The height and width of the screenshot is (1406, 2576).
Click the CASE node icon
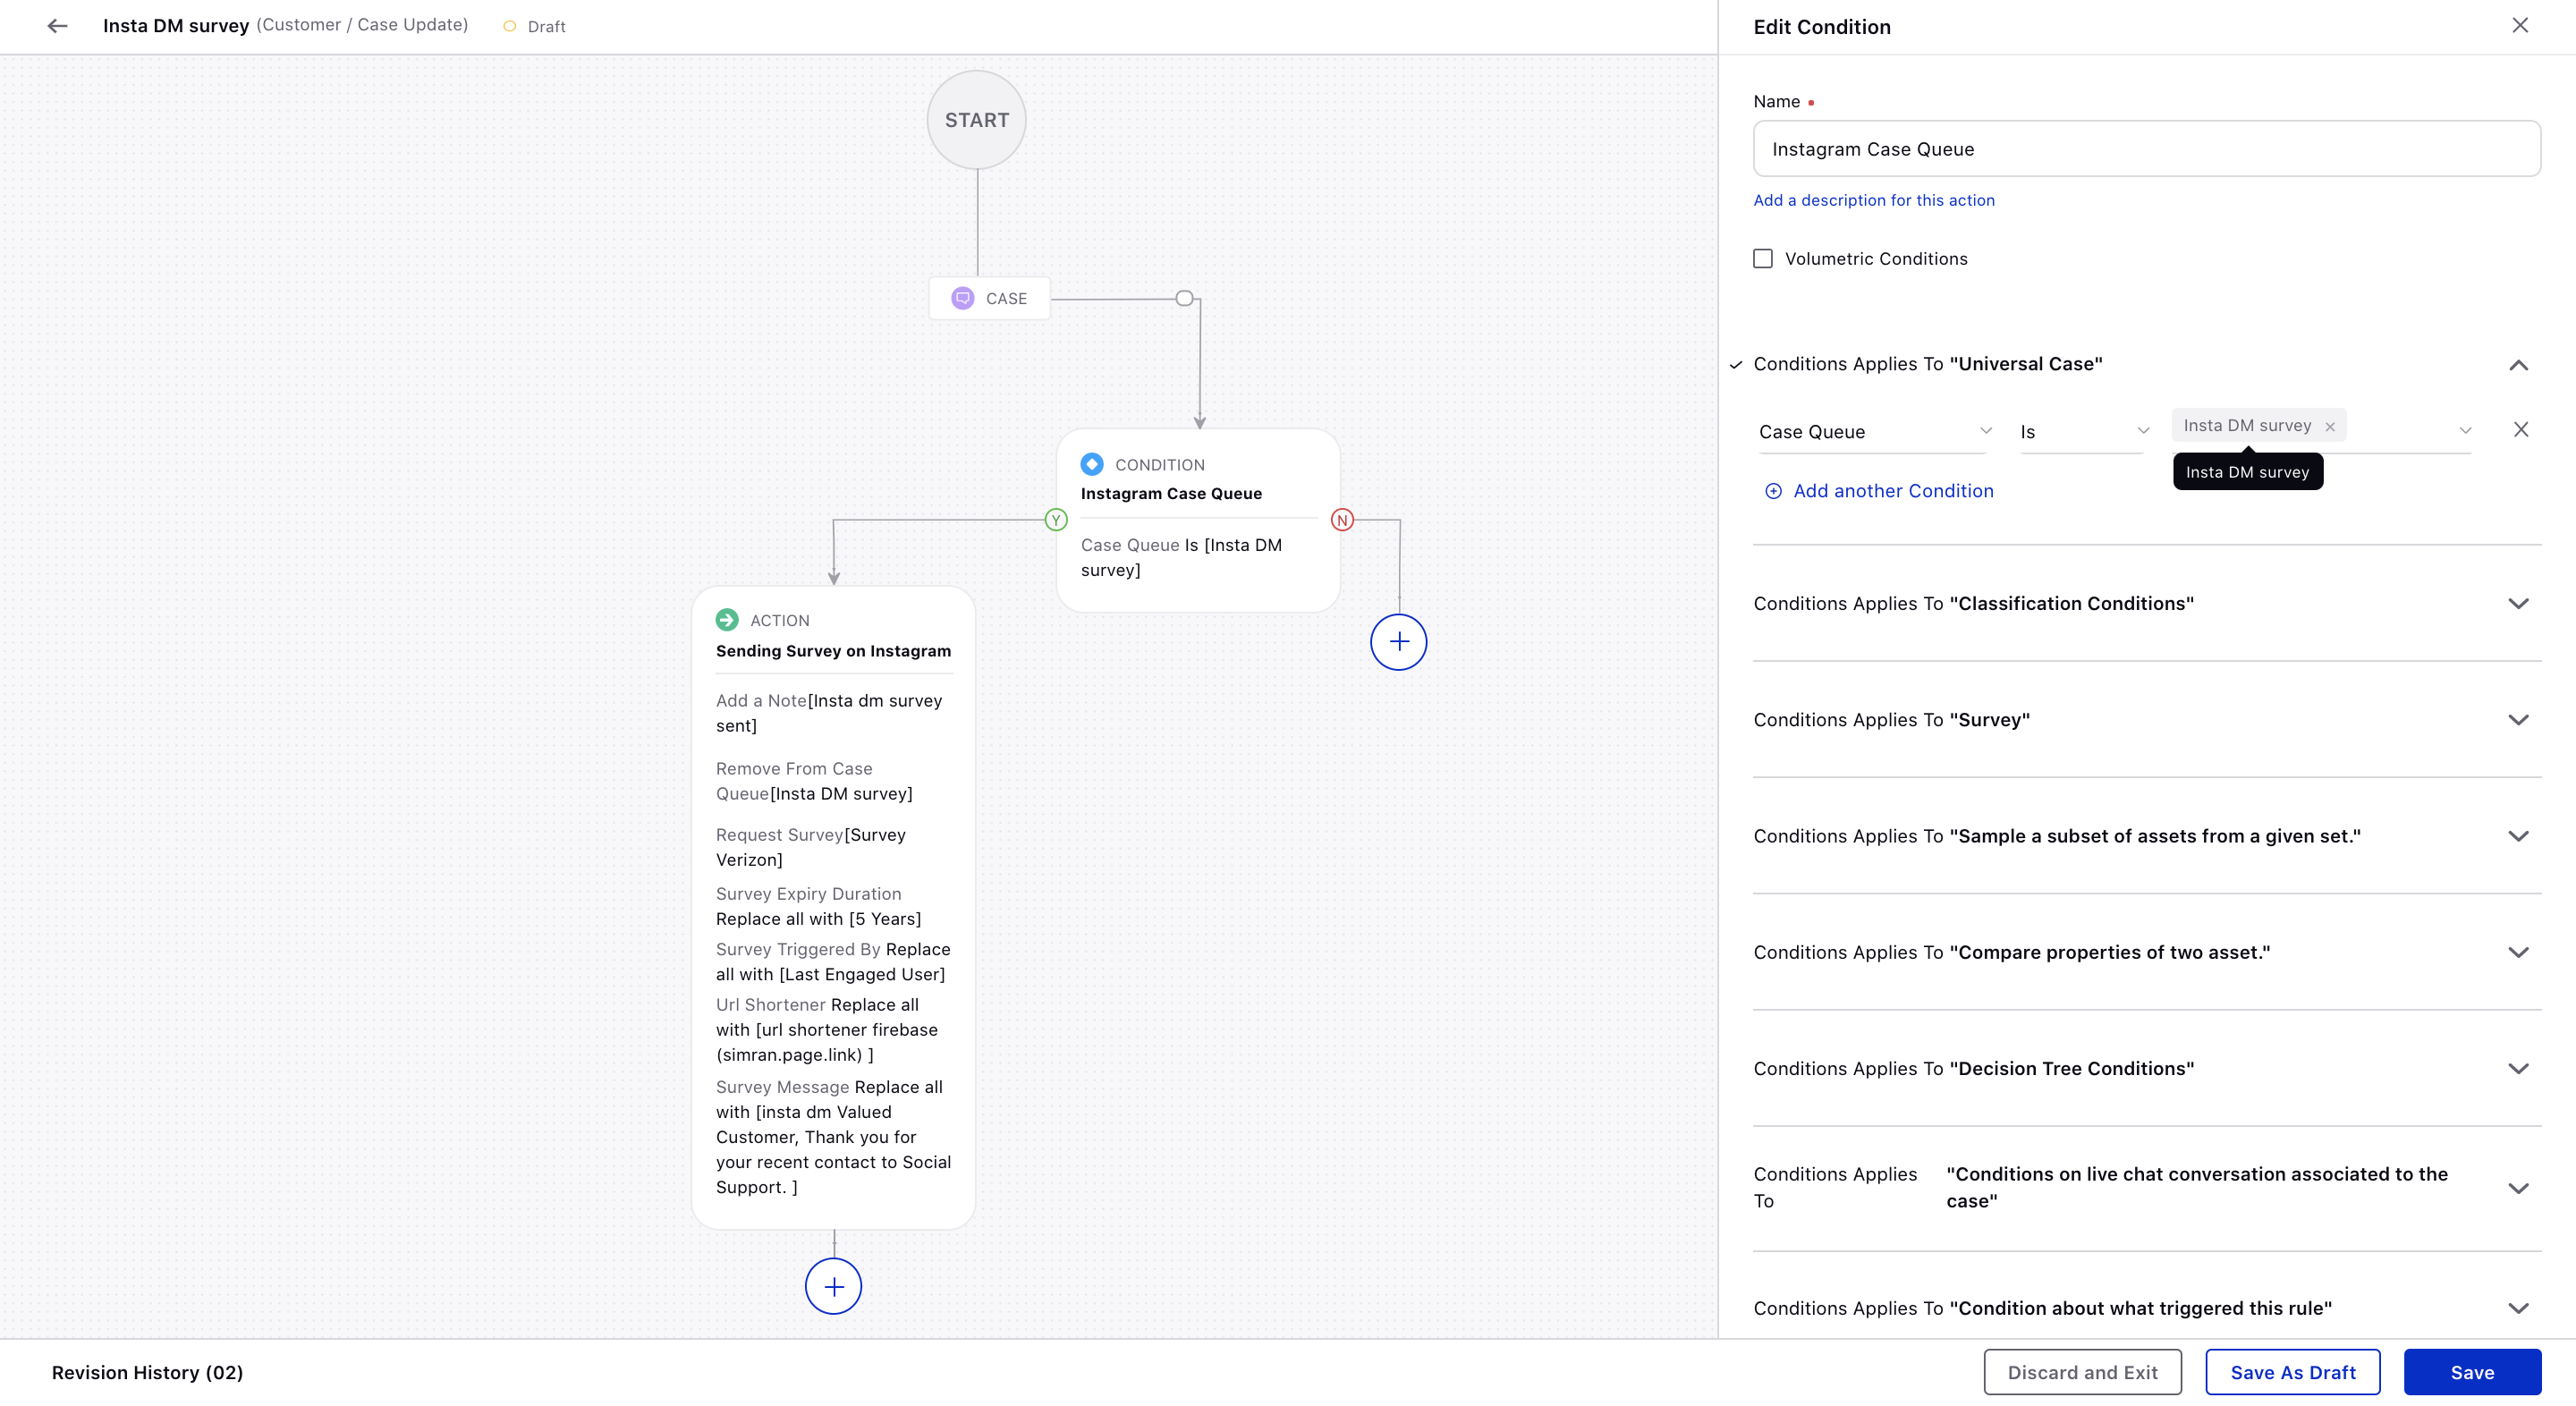[962, 298]
